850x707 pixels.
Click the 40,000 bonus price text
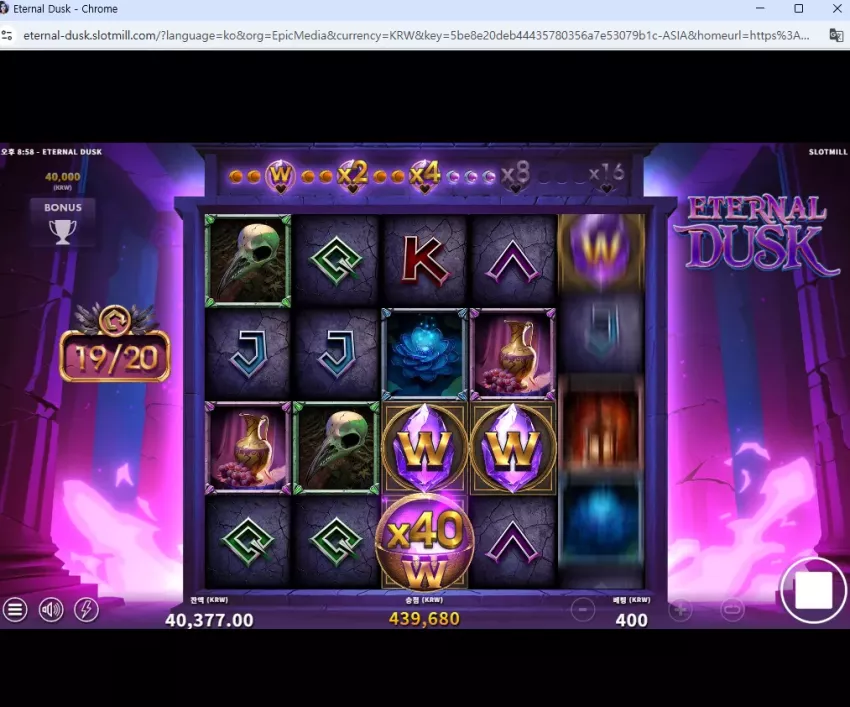(x=63, y=177)
